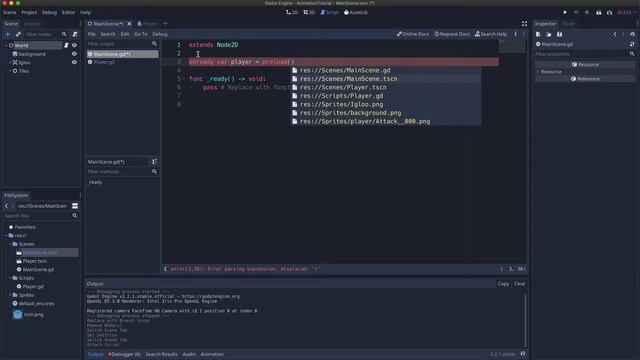Collapse the res:// root folder
This screenshot has height=360, width=640.
point(6,236)
